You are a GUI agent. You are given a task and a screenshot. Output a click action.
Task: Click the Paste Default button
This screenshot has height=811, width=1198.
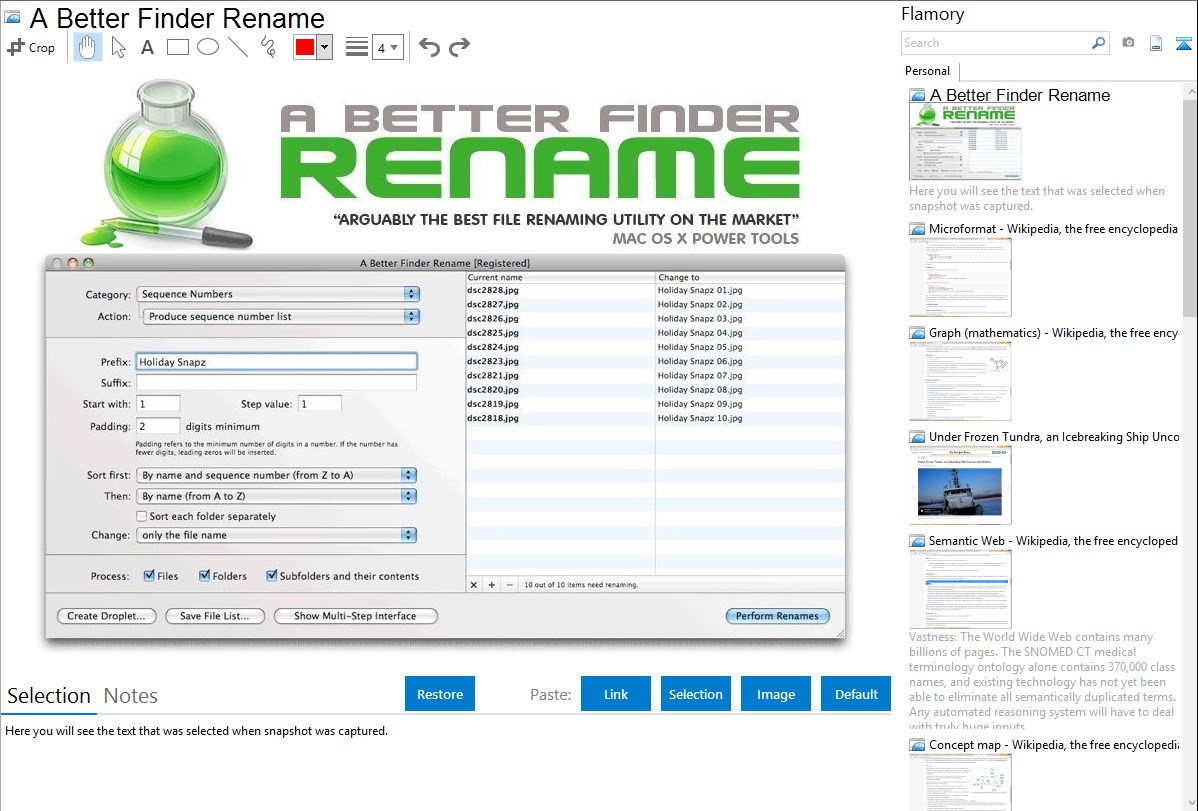point(856,694)
